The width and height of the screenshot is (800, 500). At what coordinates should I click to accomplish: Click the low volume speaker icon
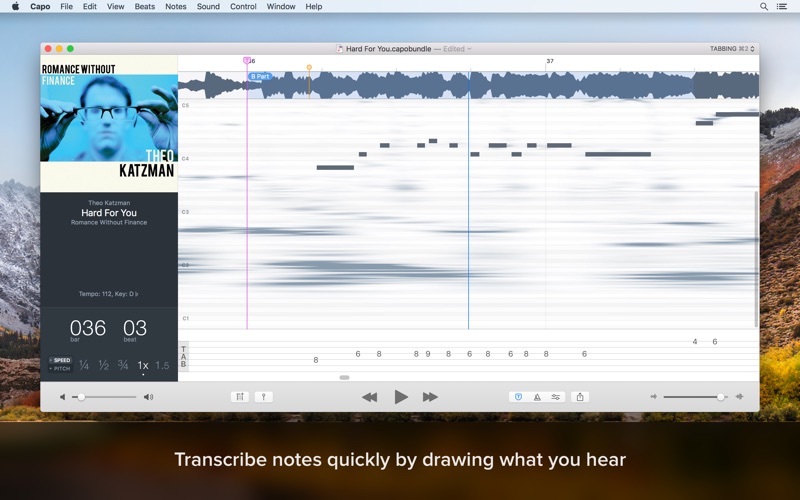(62, 397)
